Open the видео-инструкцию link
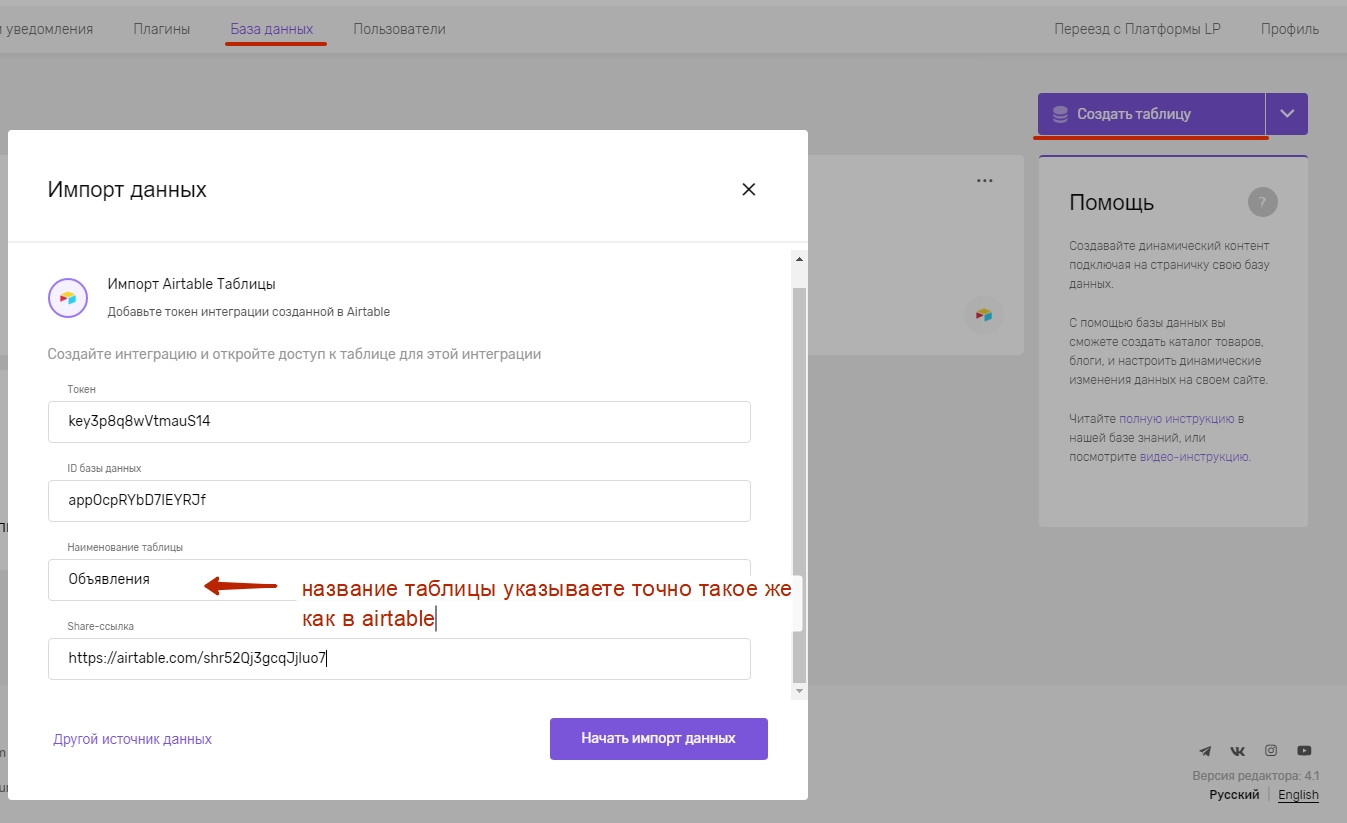The image size is (1347, 823). [x=1194, y=457]
